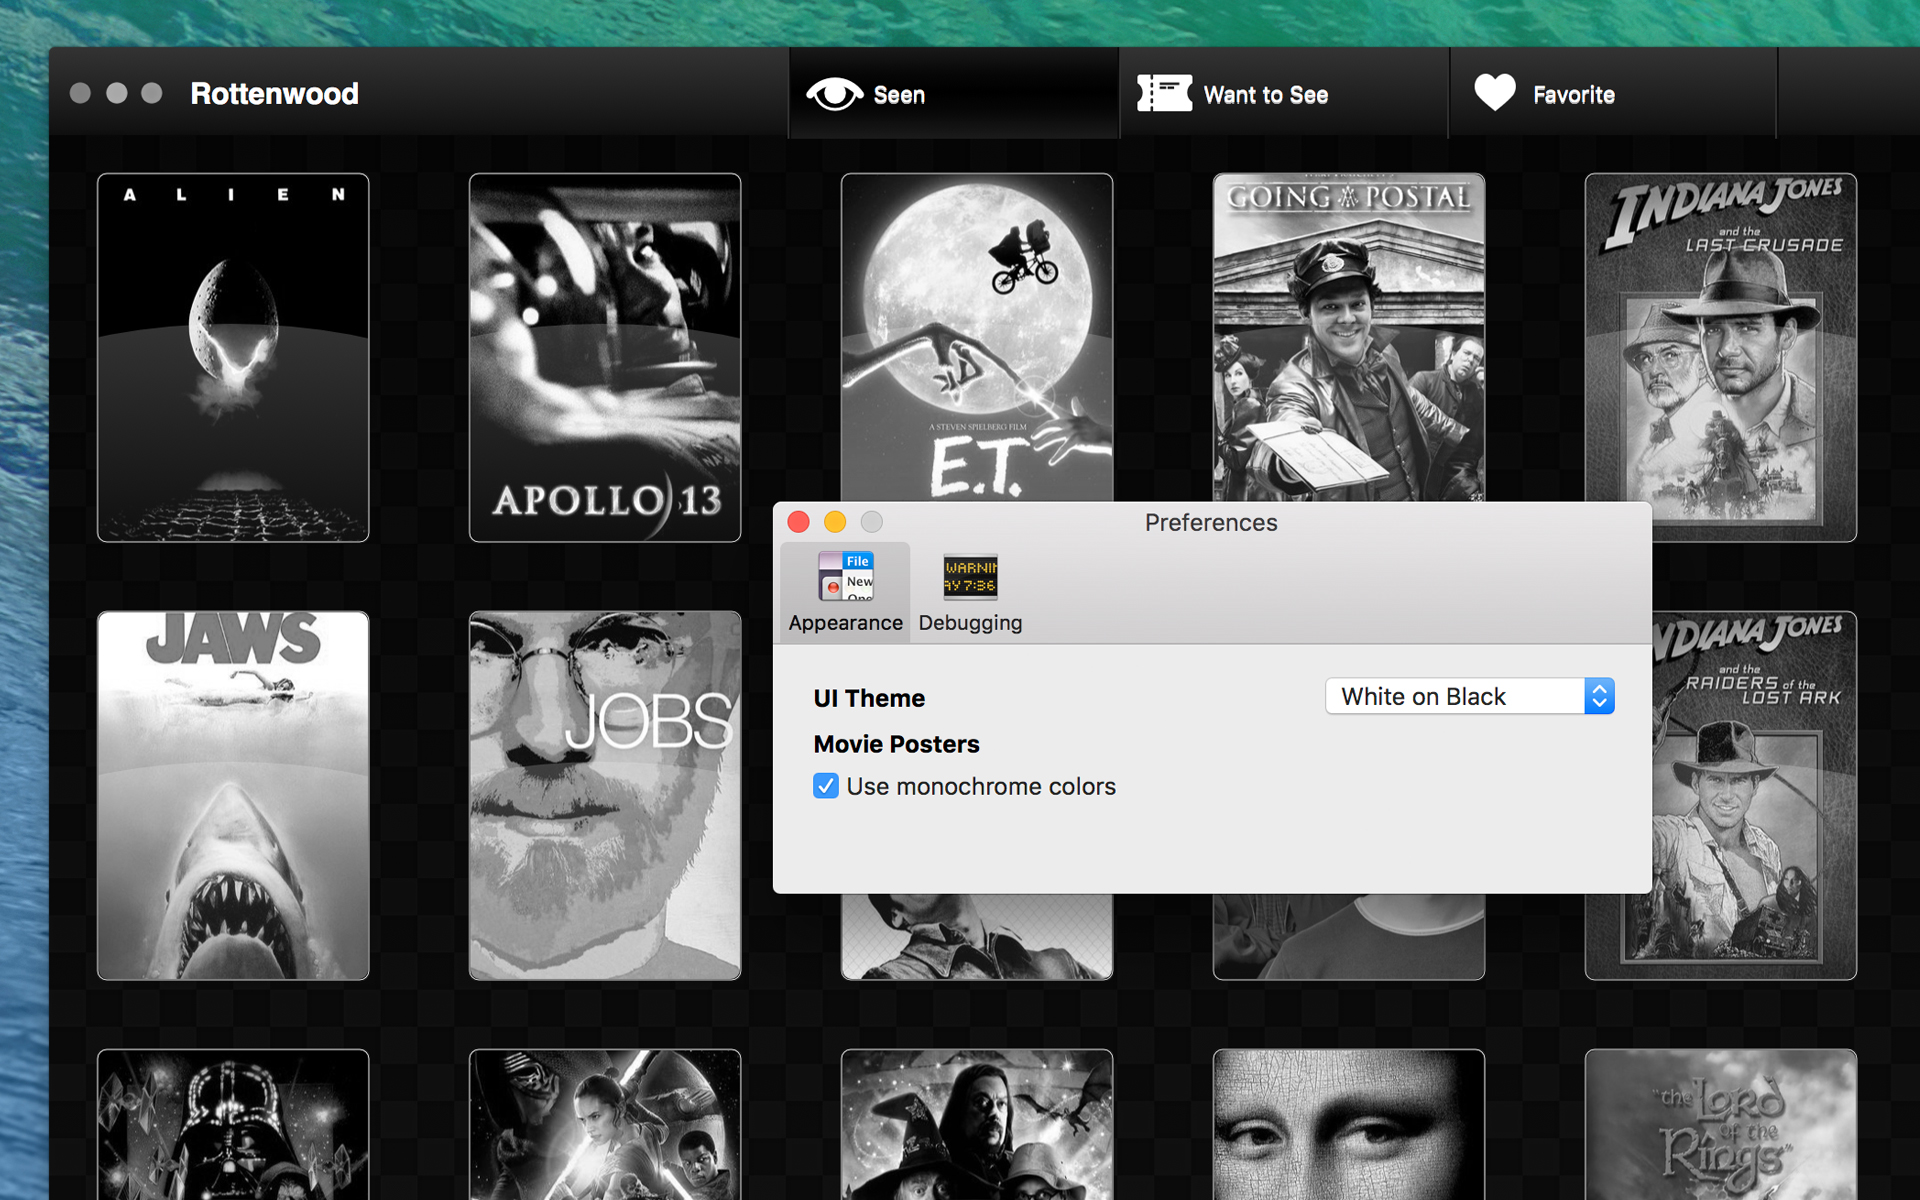Uncheck Use monochrome colors checkbox
Screen dimensions: 1920x1200
coord(826,786)
